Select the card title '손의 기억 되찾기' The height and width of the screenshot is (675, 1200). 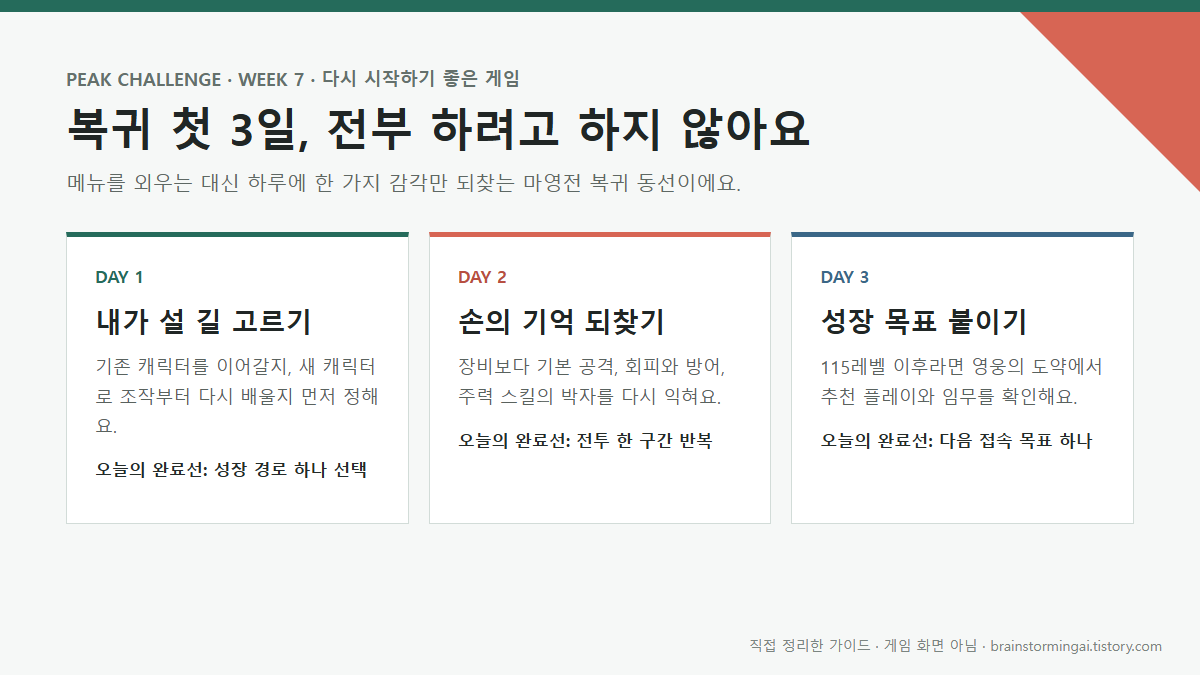click(562, 322)
